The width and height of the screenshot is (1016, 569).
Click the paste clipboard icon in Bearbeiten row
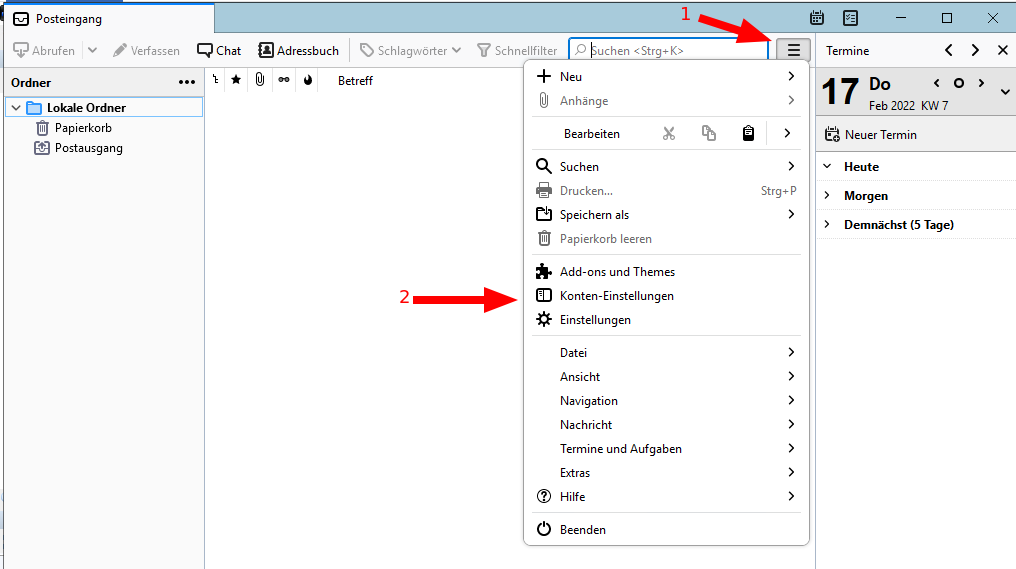point(748,133)
